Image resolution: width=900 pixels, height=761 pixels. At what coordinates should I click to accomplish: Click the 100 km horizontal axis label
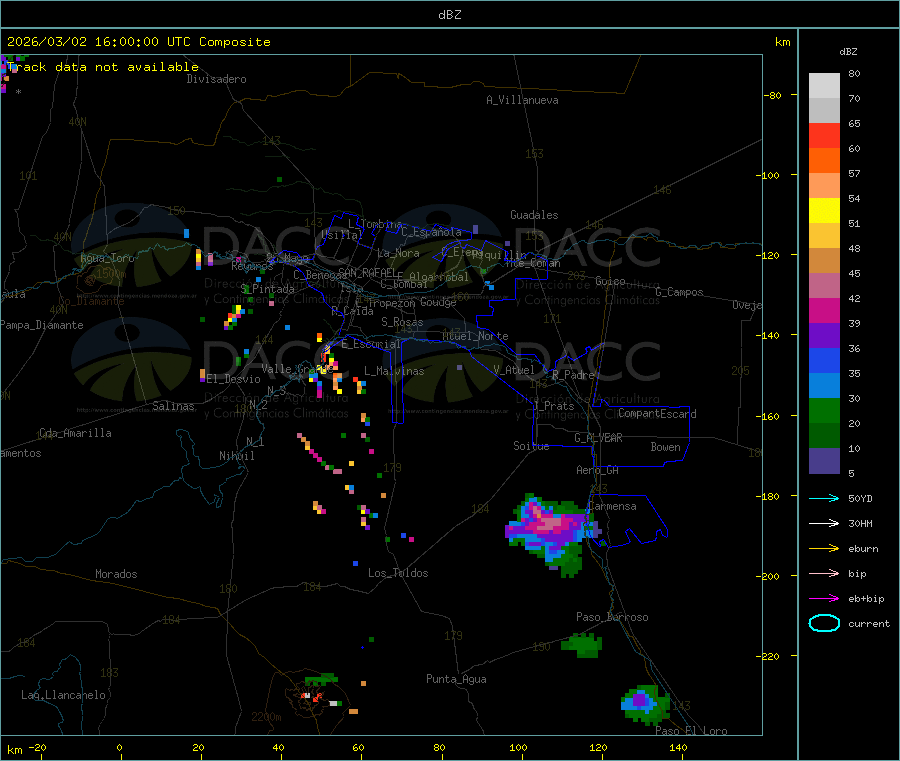click(x=518, y=747)
